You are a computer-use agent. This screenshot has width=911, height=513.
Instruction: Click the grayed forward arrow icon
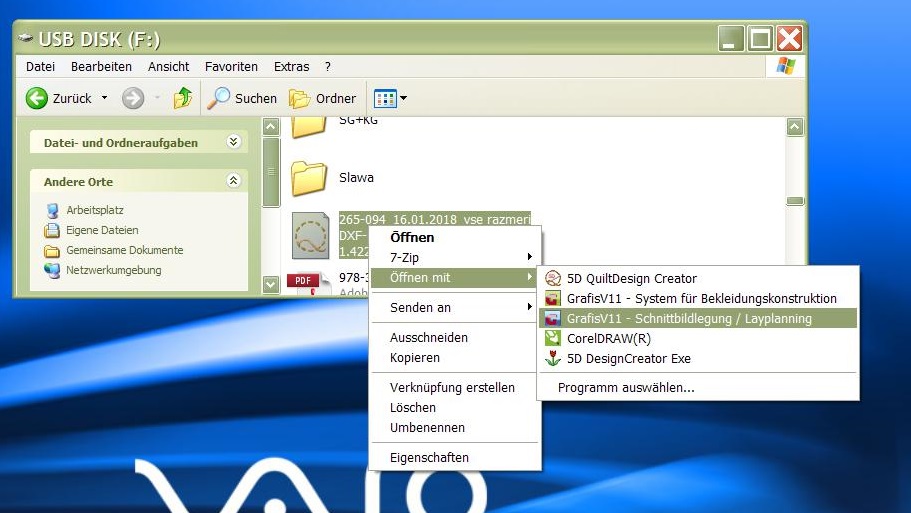(132, 98)
